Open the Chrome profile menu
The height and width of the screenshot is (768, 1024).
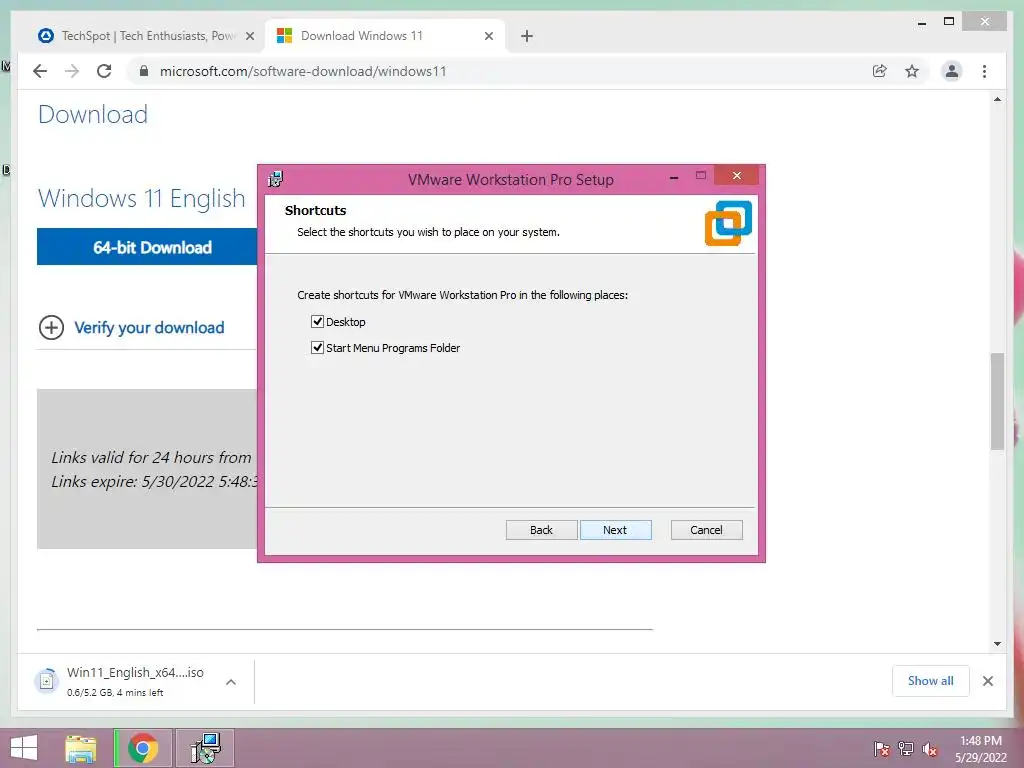952,71
